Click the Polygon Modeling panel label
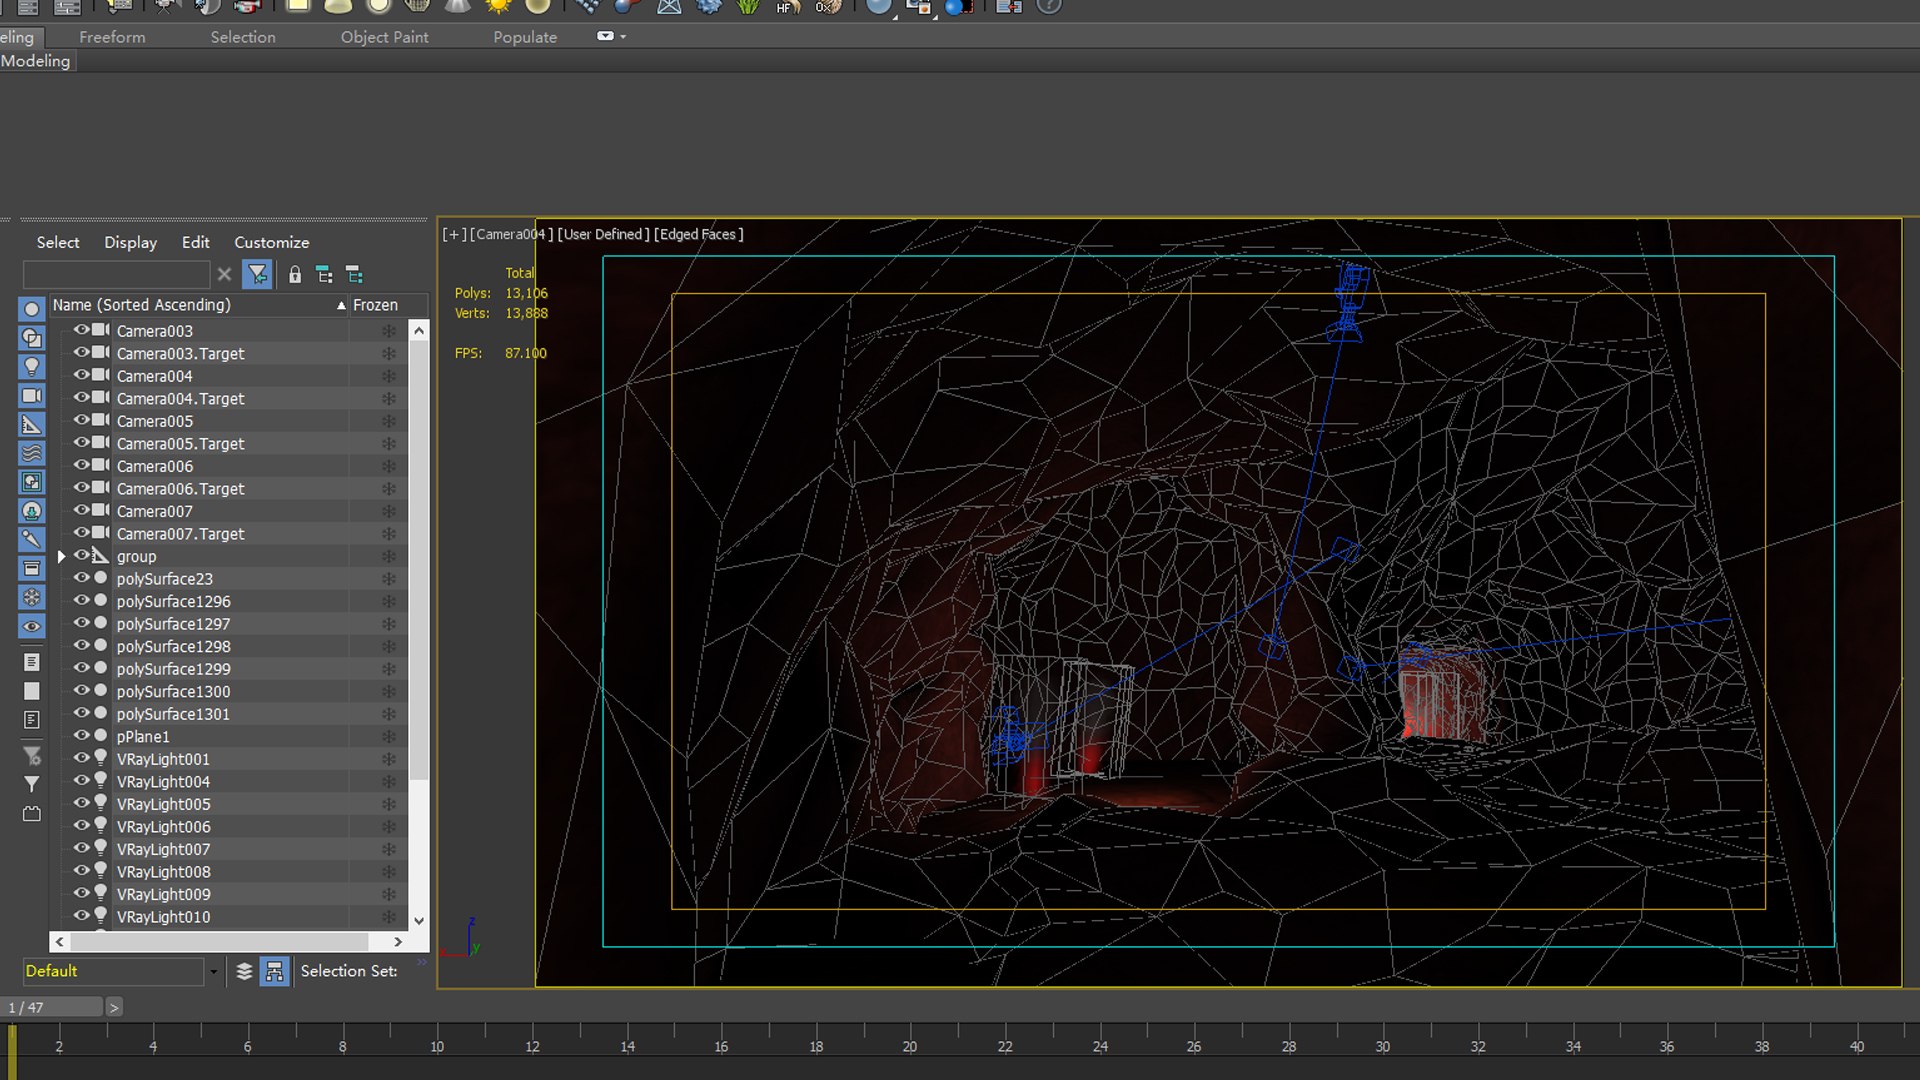Viewport: 1920px width, 1080px height. pyautogui.click(x=36, y=61)
